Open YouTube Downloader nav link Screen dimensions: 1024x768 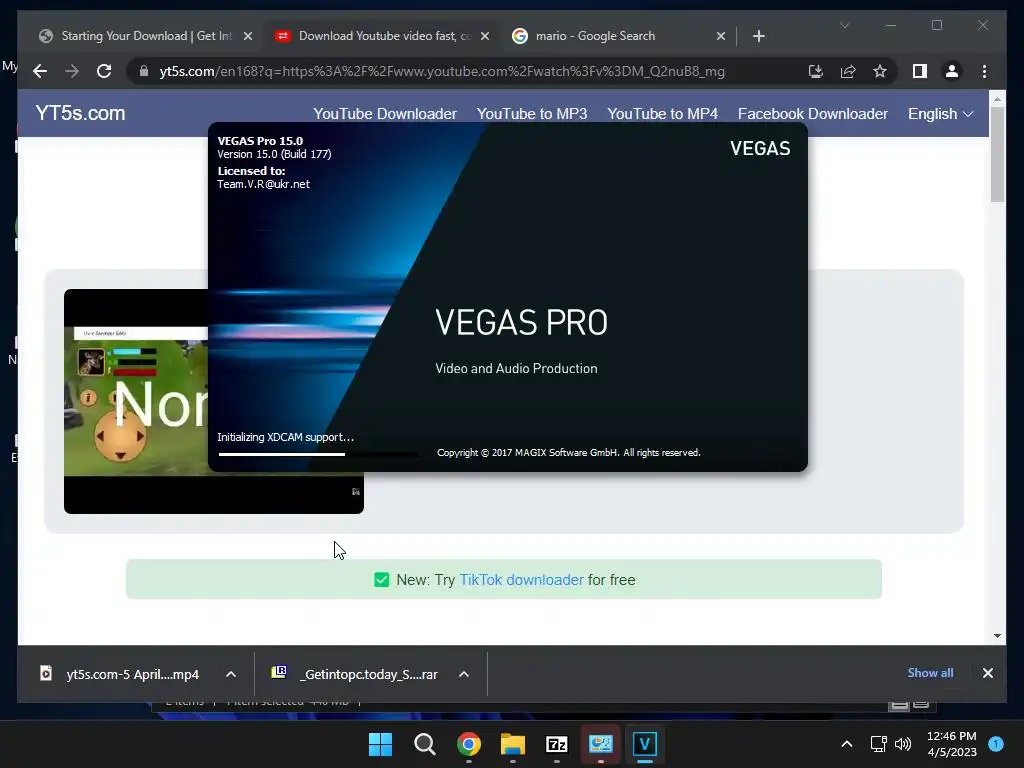(385, 114)
